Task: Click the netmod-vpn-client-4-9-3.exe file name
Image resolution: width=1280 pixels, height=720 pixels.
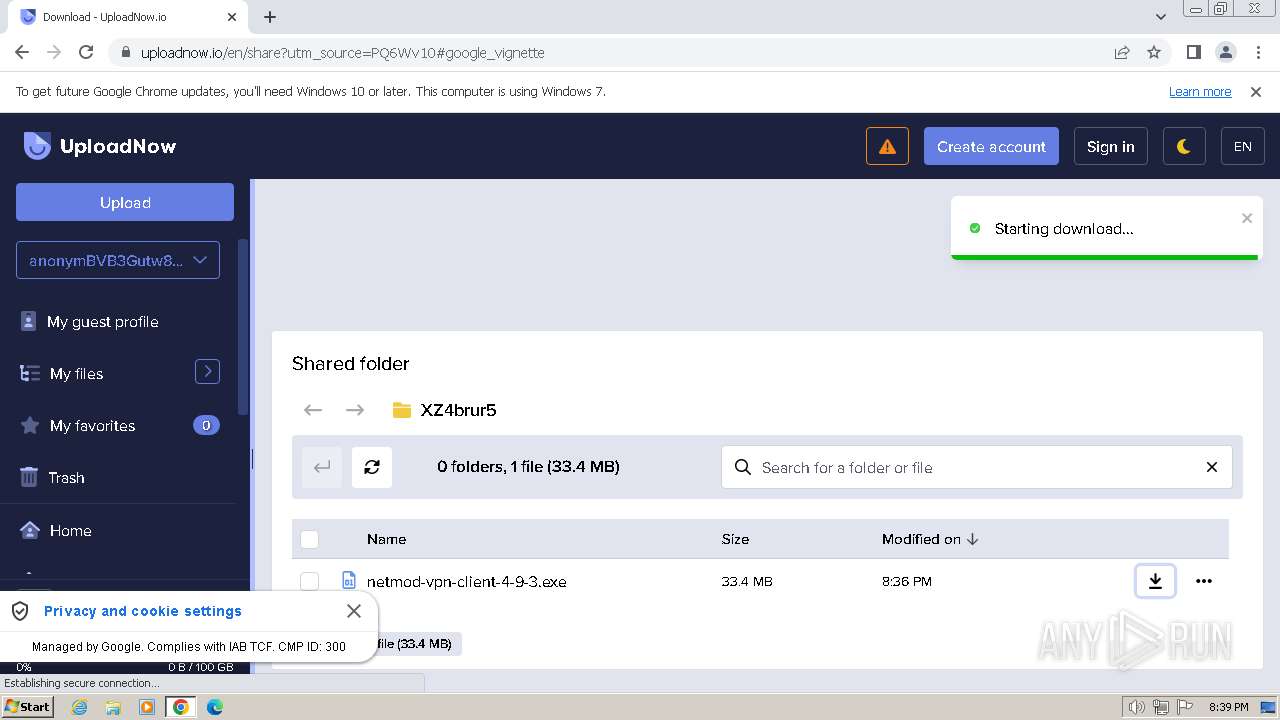Action: click(x=466, y=582)
